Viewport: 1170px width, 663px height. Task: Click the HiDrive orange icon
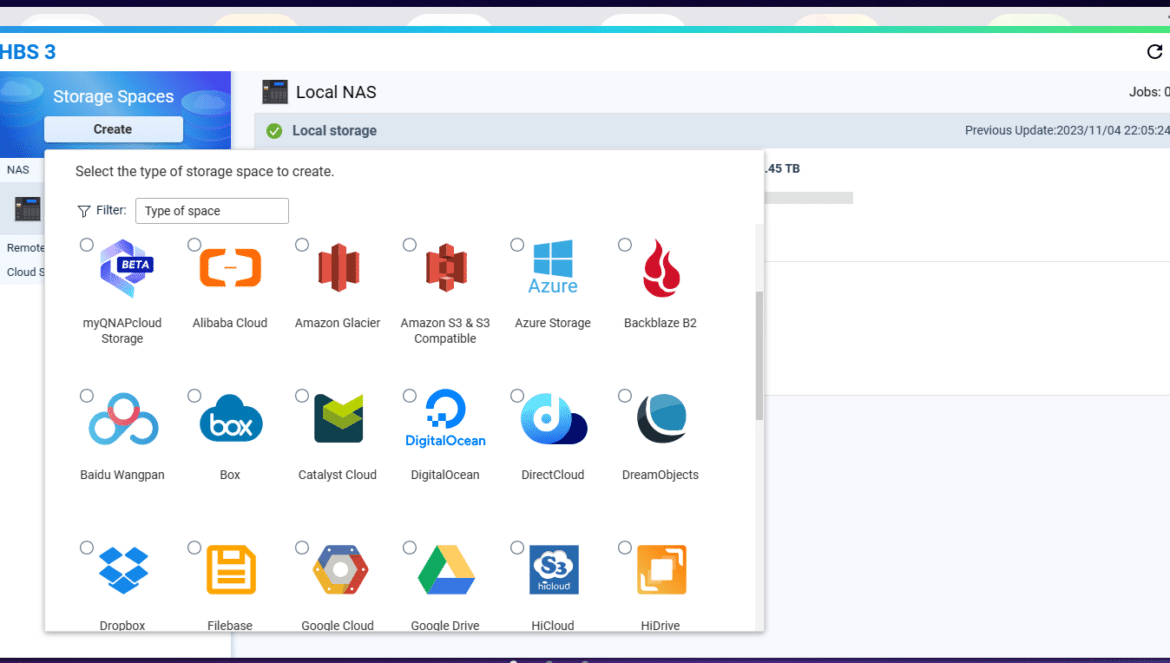[x=662, y=570]
